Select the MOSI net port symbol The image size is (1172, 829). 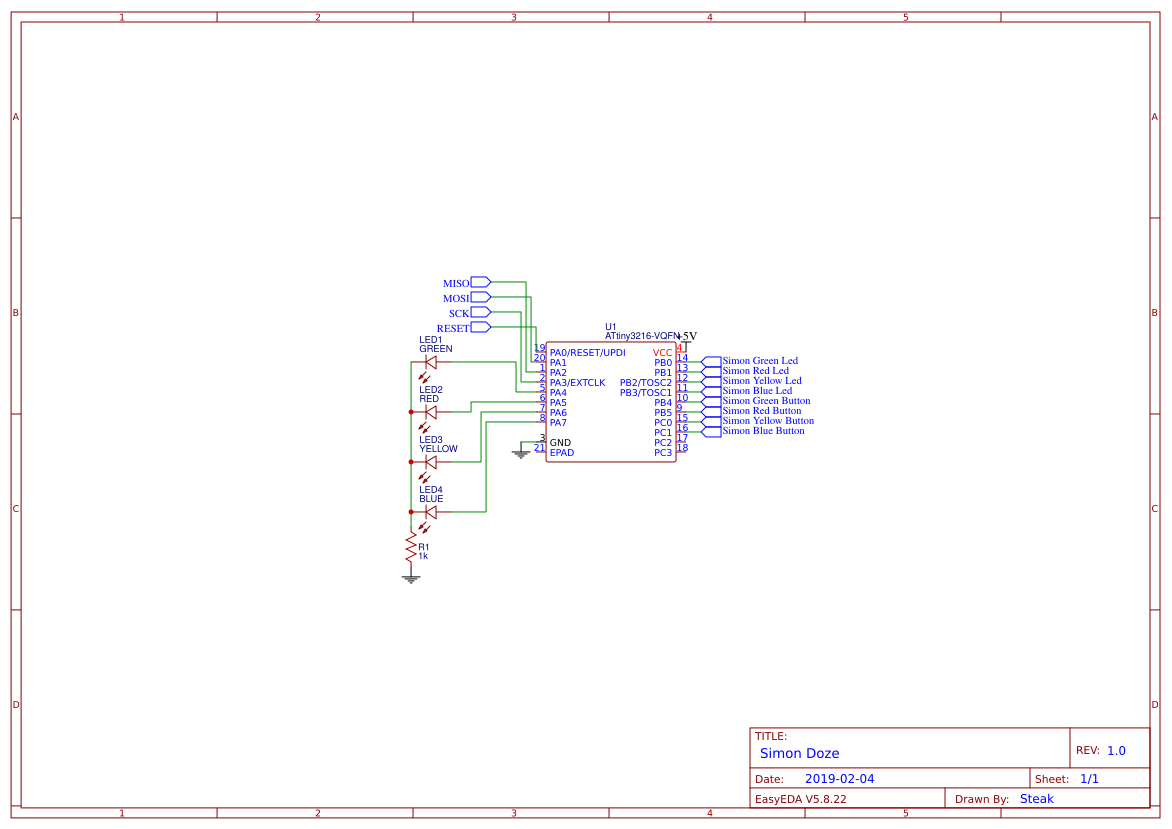coord(480,297)
